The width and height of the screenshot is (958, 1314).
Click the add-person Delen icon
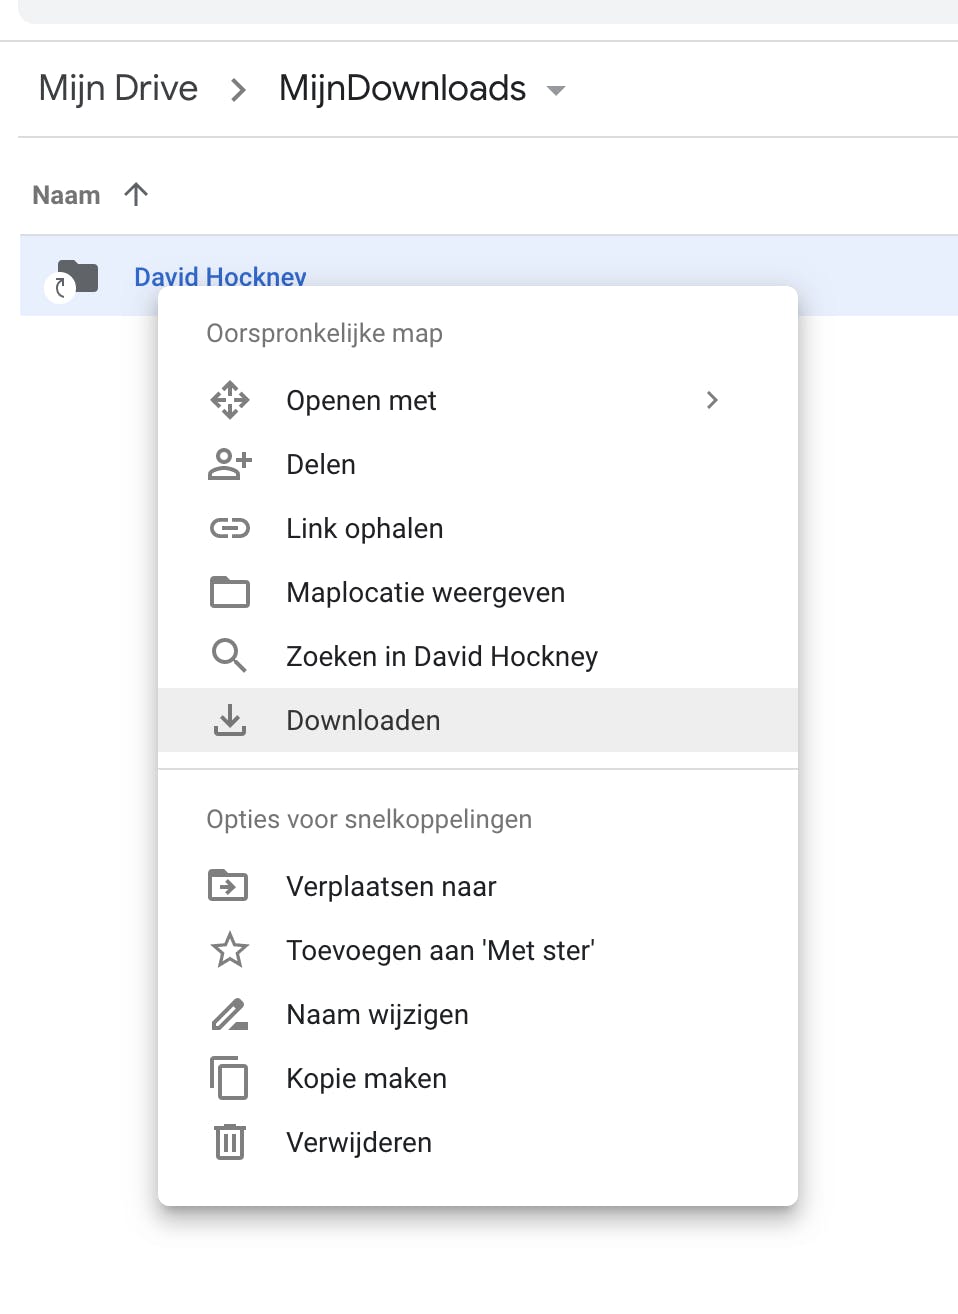tap(230, 464)
